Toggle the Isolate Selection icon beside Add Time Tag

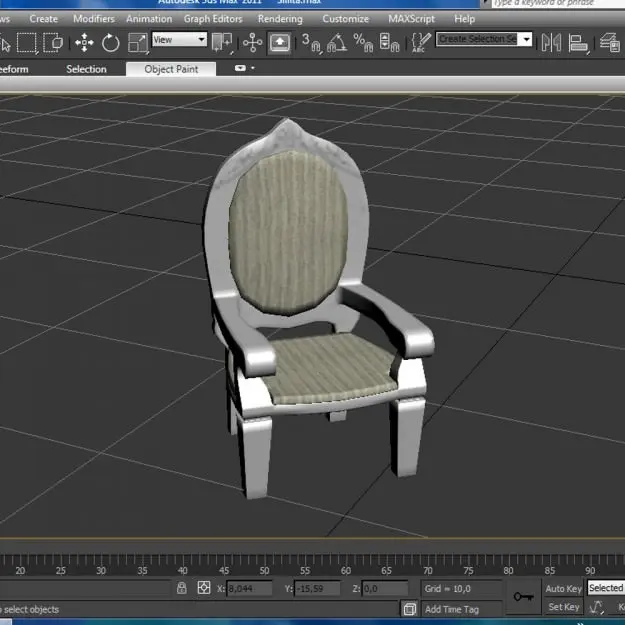coord(409,609)
